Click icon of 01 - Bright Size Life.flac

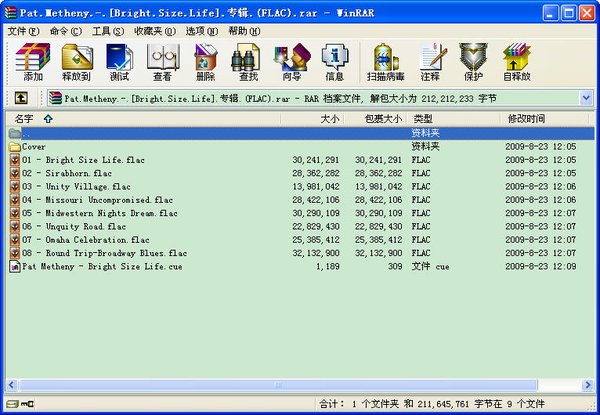15,160
